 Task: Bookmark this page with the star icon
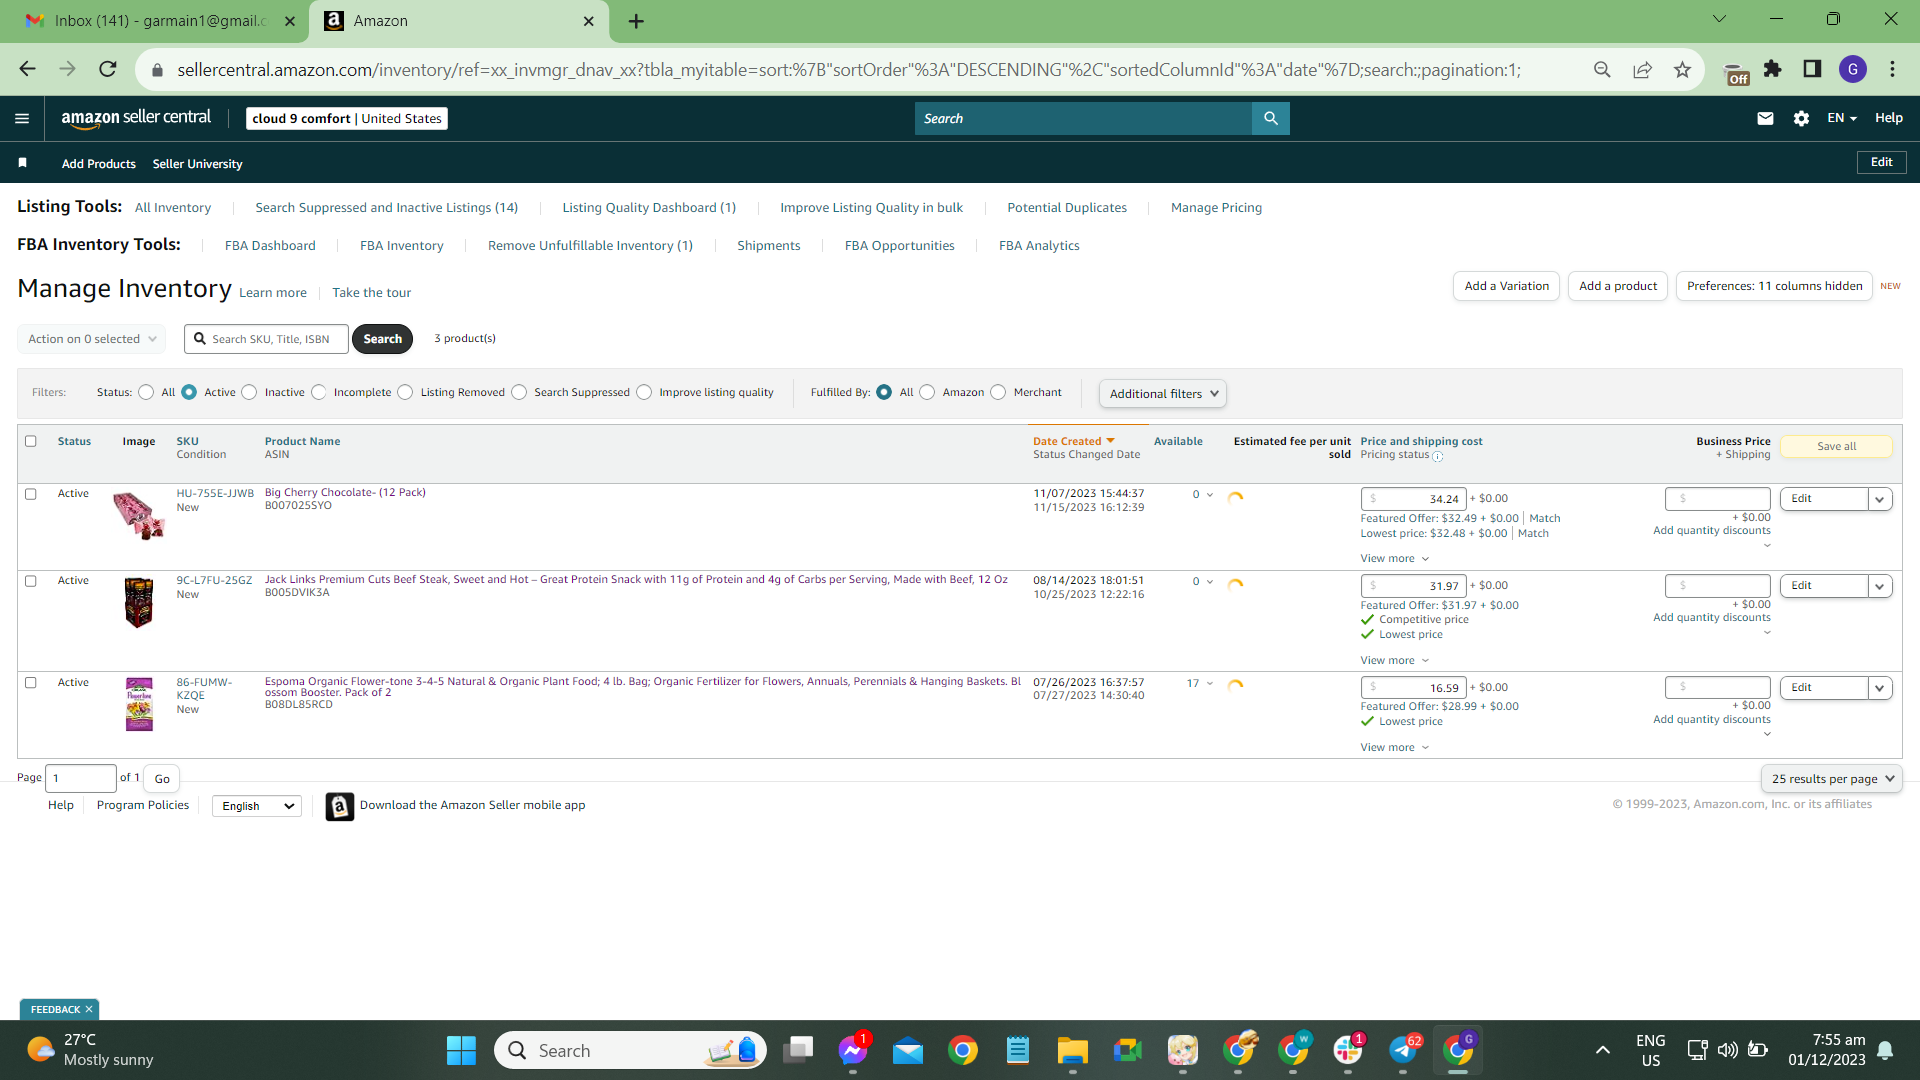tap(1682, 69)
